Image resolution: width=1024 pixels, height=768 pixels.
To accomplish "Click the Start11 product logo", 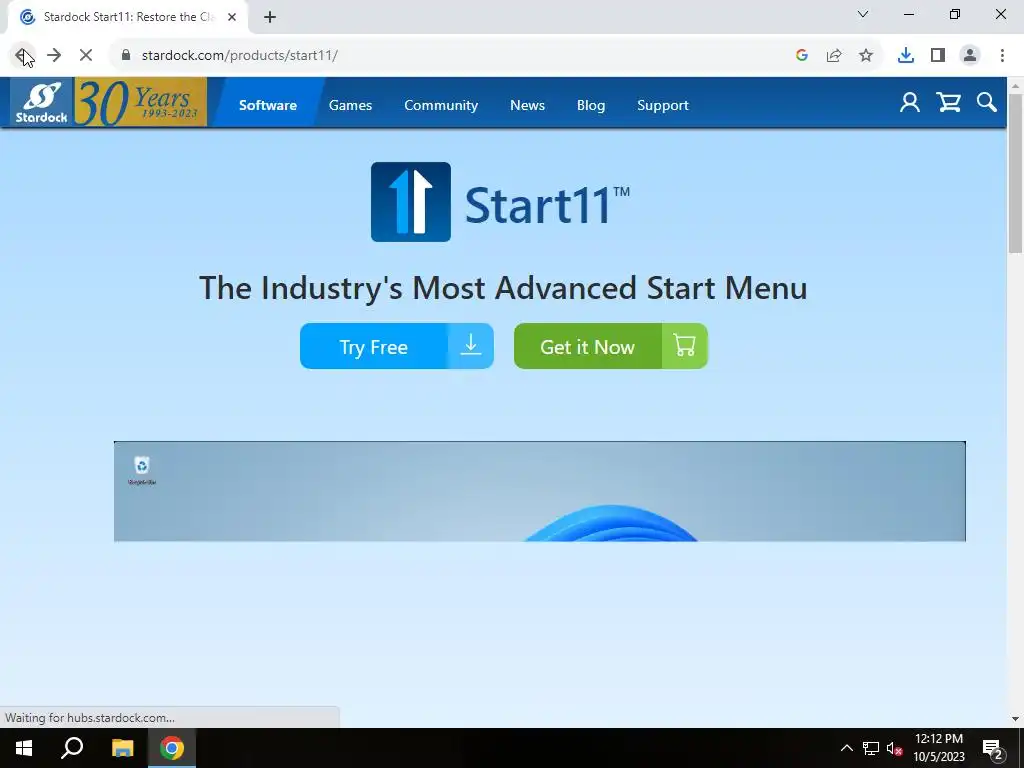I will (x=500, y=202).
